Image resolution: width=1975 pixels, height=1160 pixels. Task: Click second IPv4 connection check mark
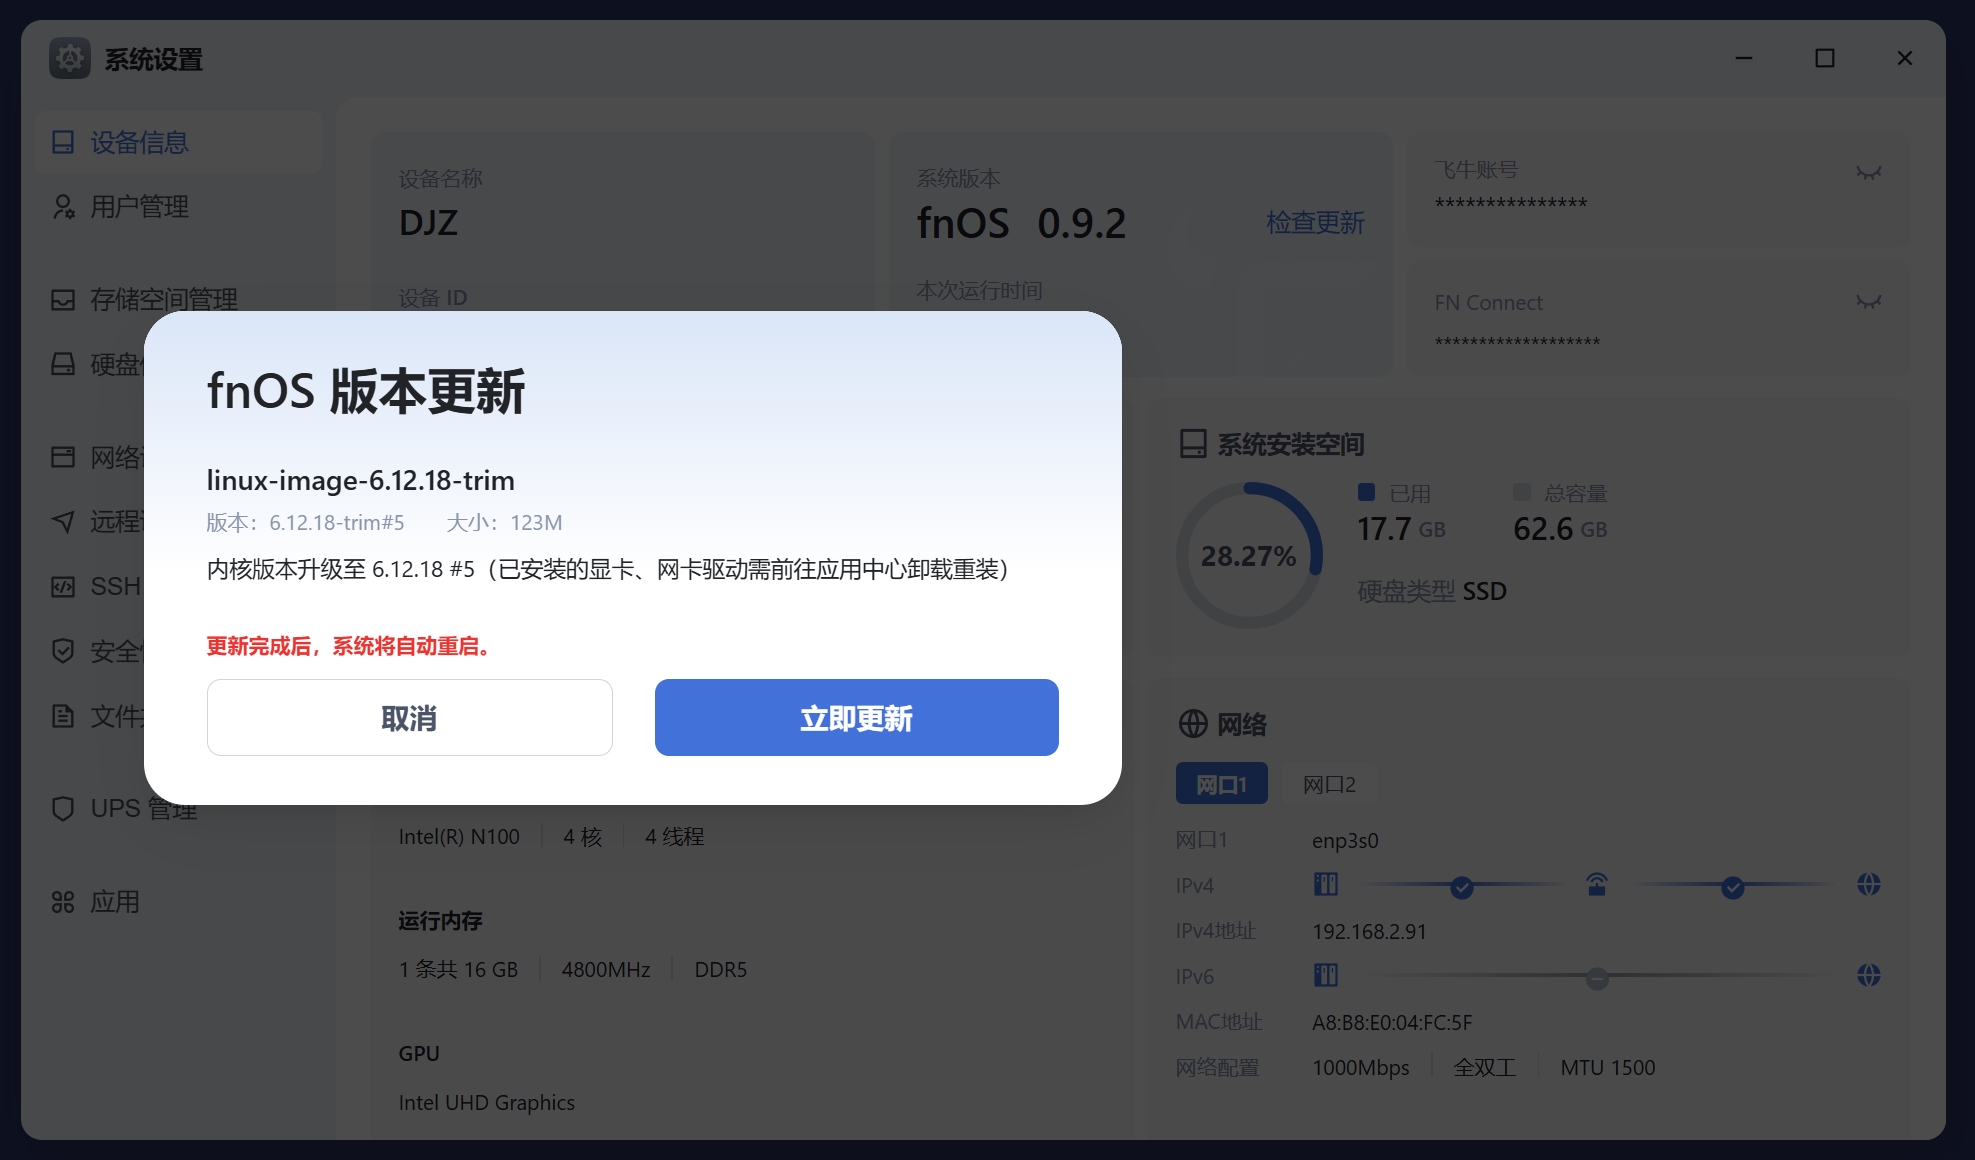pyautogui.click(x=1733, y=887)
